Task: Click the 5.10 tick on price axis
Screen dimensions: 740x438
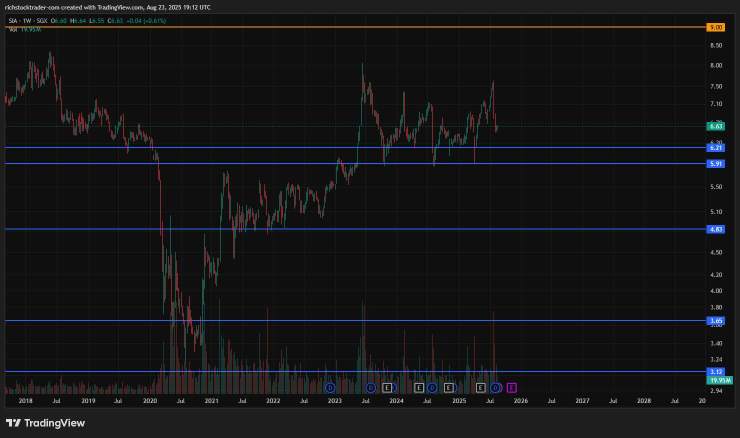Action: point(716,212)
